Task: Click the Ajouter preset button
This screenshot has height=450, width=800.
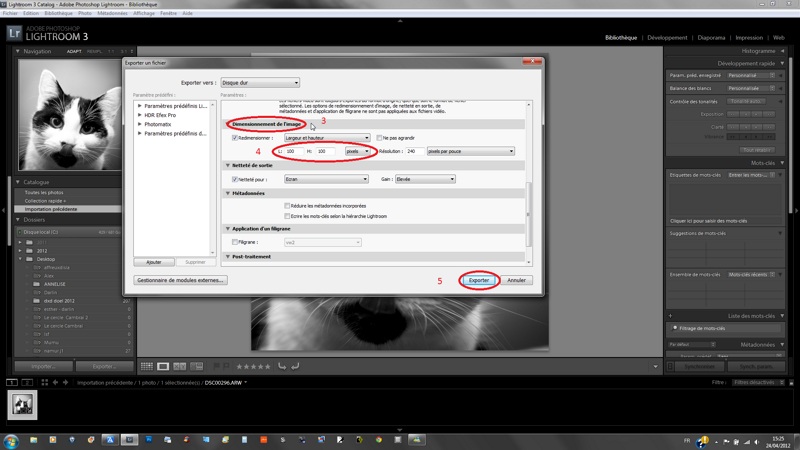Action: [154, 262]
